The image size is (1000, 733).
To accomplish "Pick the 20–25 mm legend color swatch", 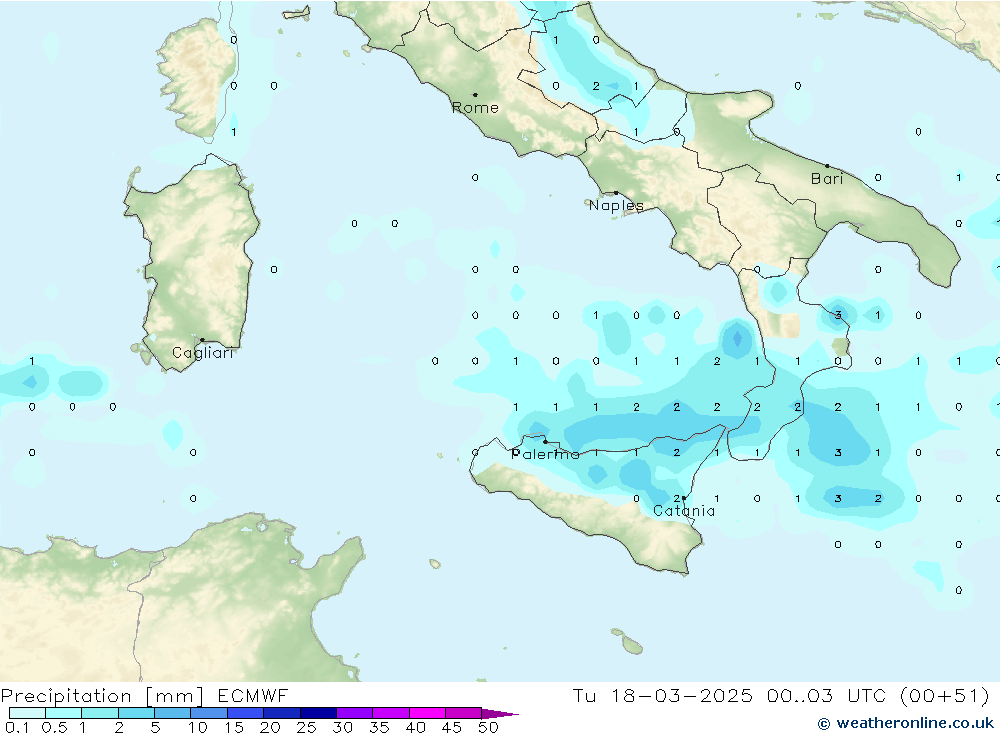I will [x=282, y=713].
